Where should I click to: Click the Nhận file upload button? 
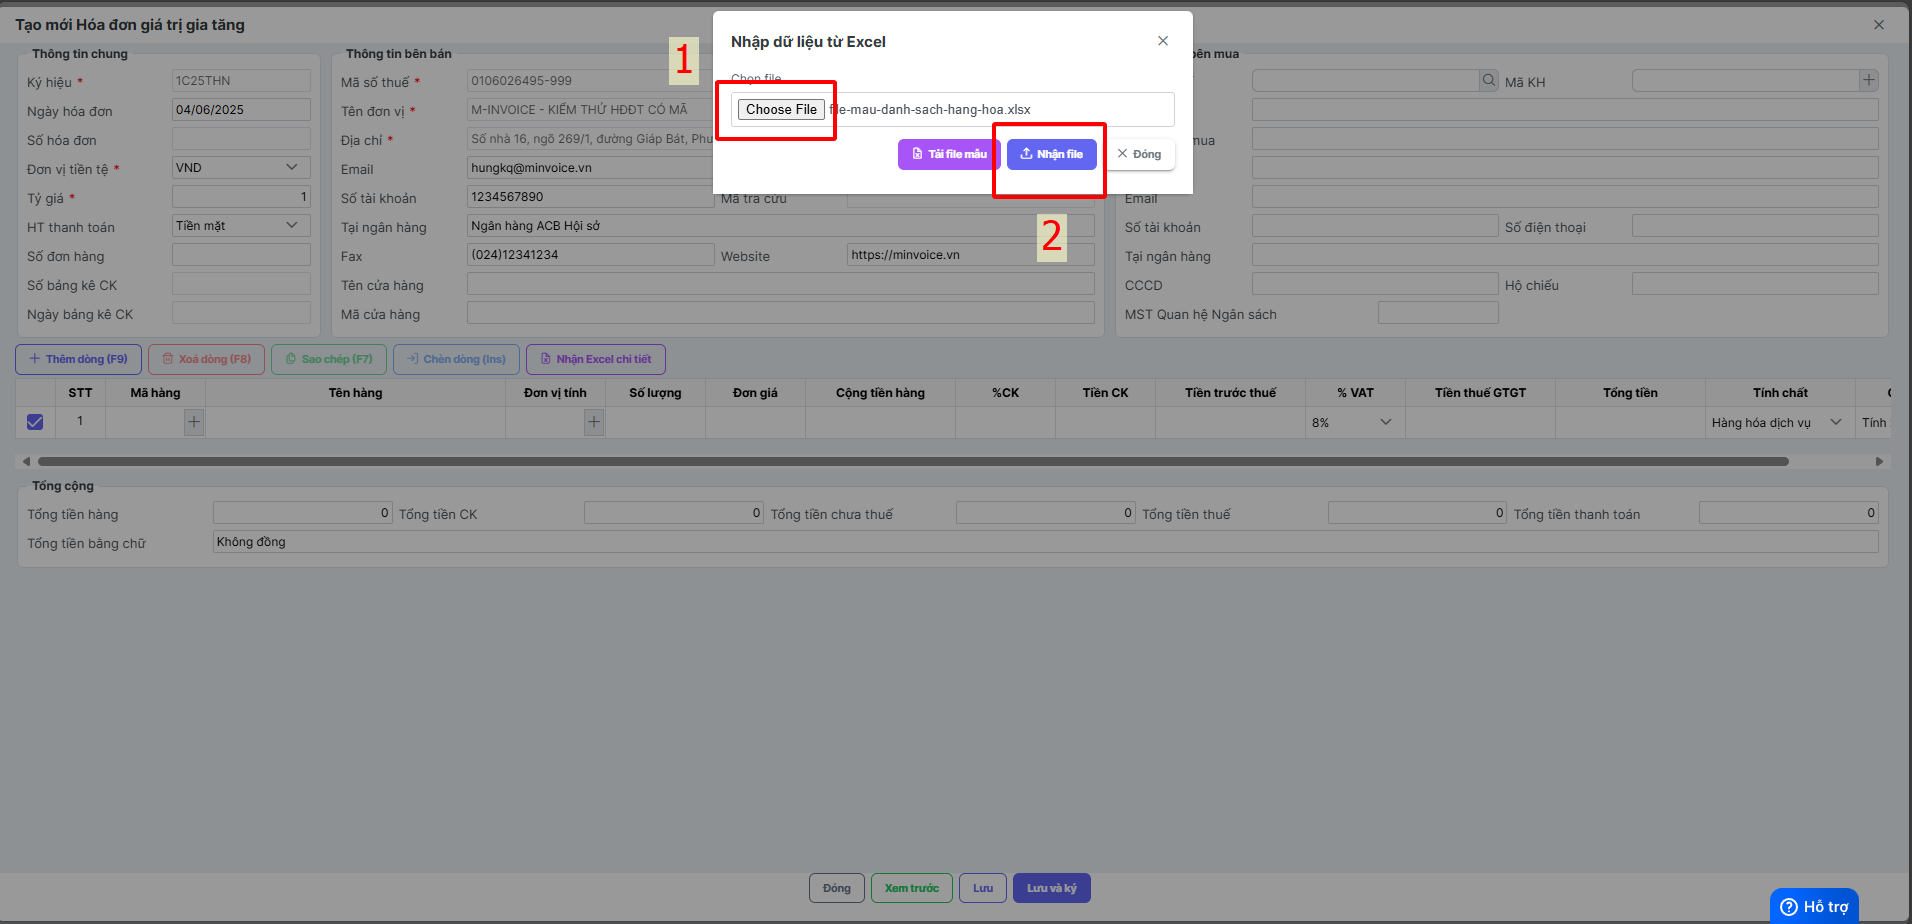1052,154
